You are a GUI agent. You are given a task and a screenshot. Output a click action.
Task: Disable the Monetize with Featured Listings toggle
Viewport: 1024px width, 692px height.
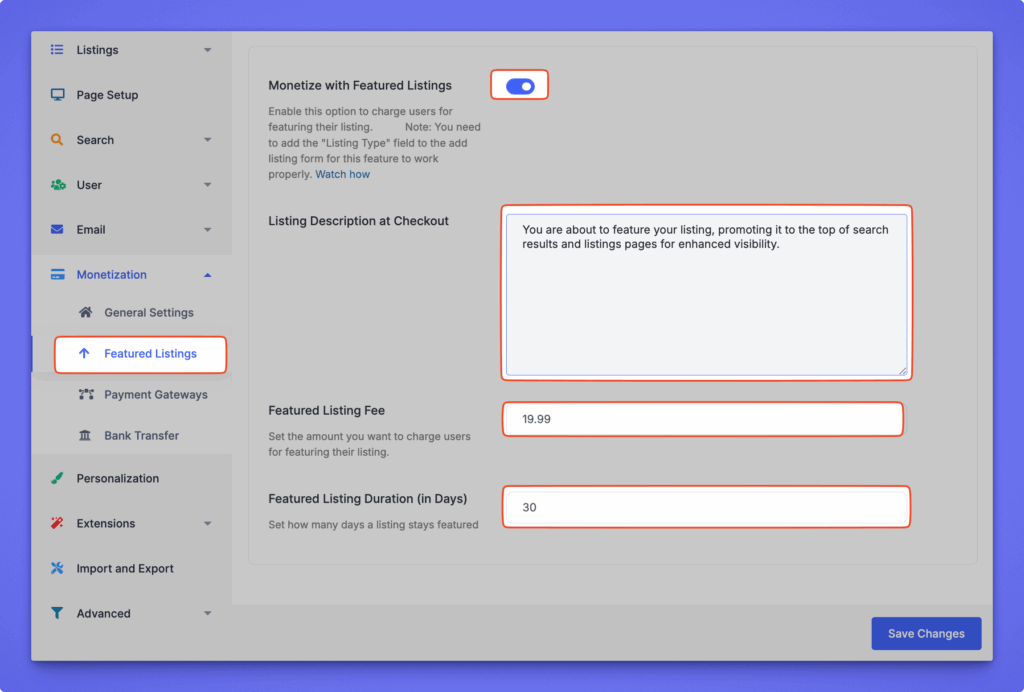[520, 87]
